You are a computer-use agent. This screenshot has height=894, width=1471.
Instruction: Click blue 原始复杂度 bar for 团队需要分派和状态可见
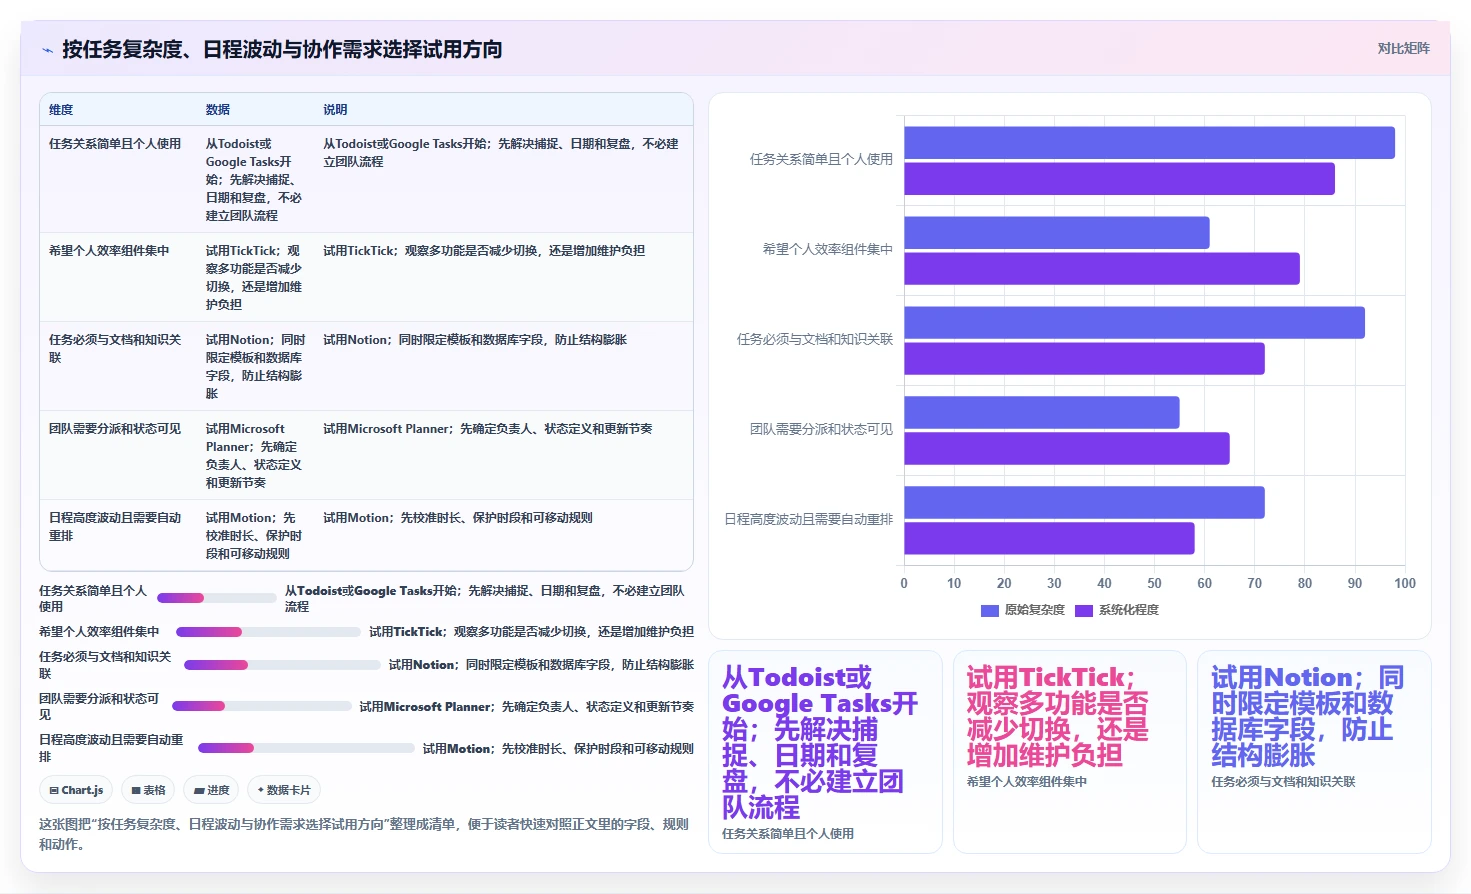pyautogui.click(x=1042, y=412)
